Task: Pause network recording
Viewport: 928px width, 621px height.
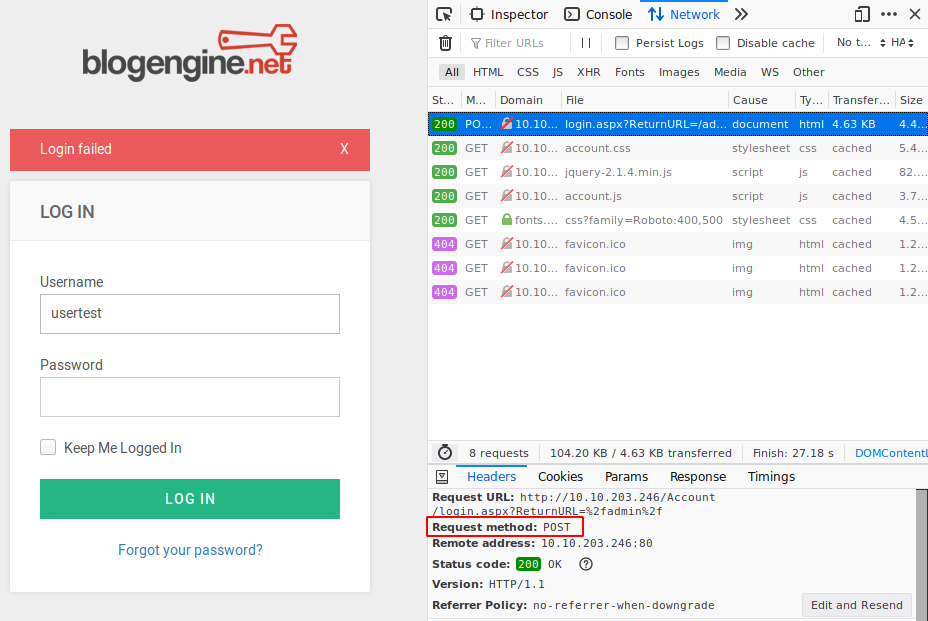Action: 586,43
